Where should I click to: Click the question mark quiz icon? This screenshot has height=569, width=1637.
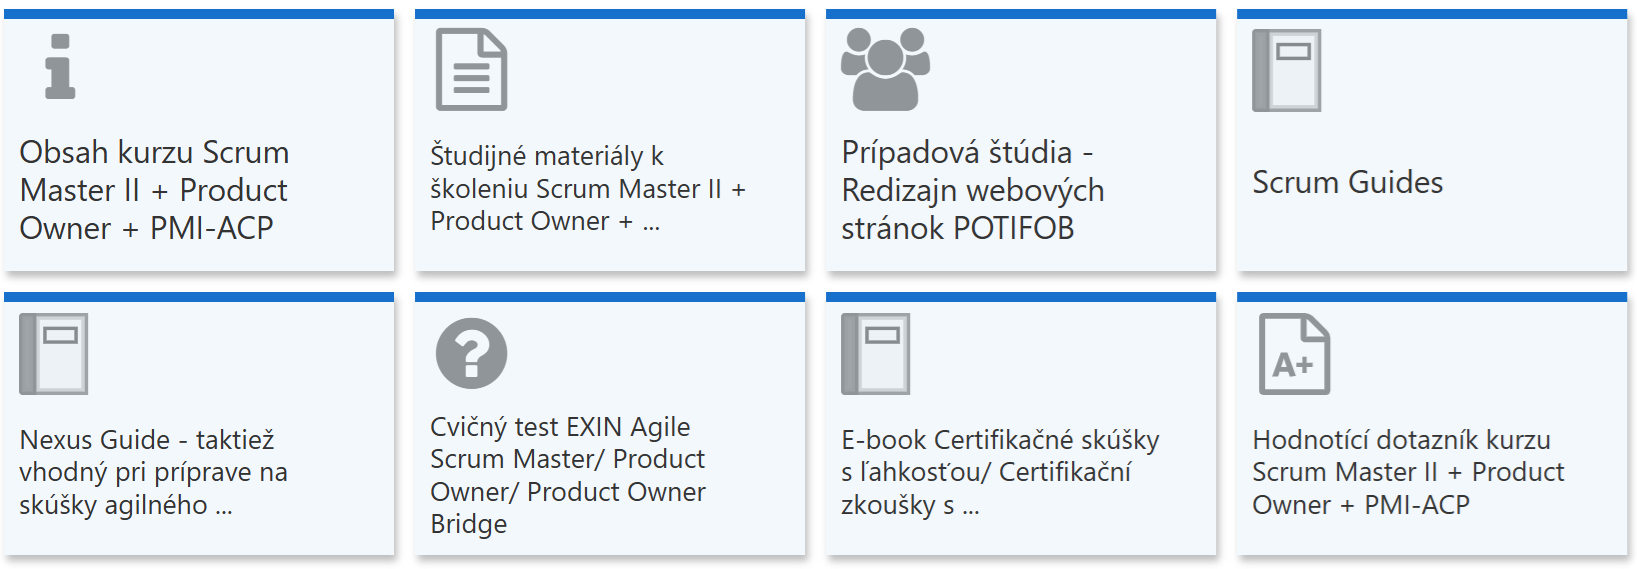point(471,353)
